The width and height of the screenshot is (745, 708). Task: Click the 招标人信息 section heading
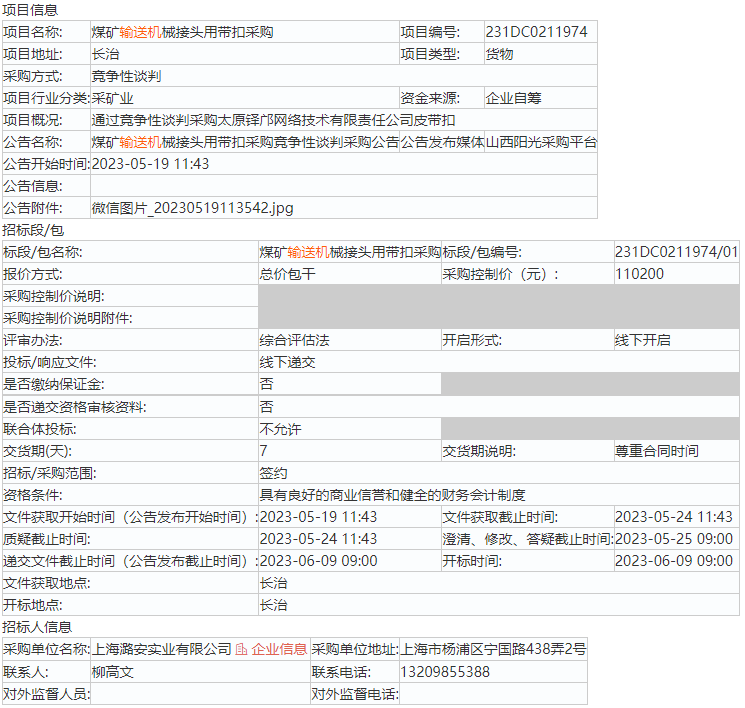(x=37, y=627)
